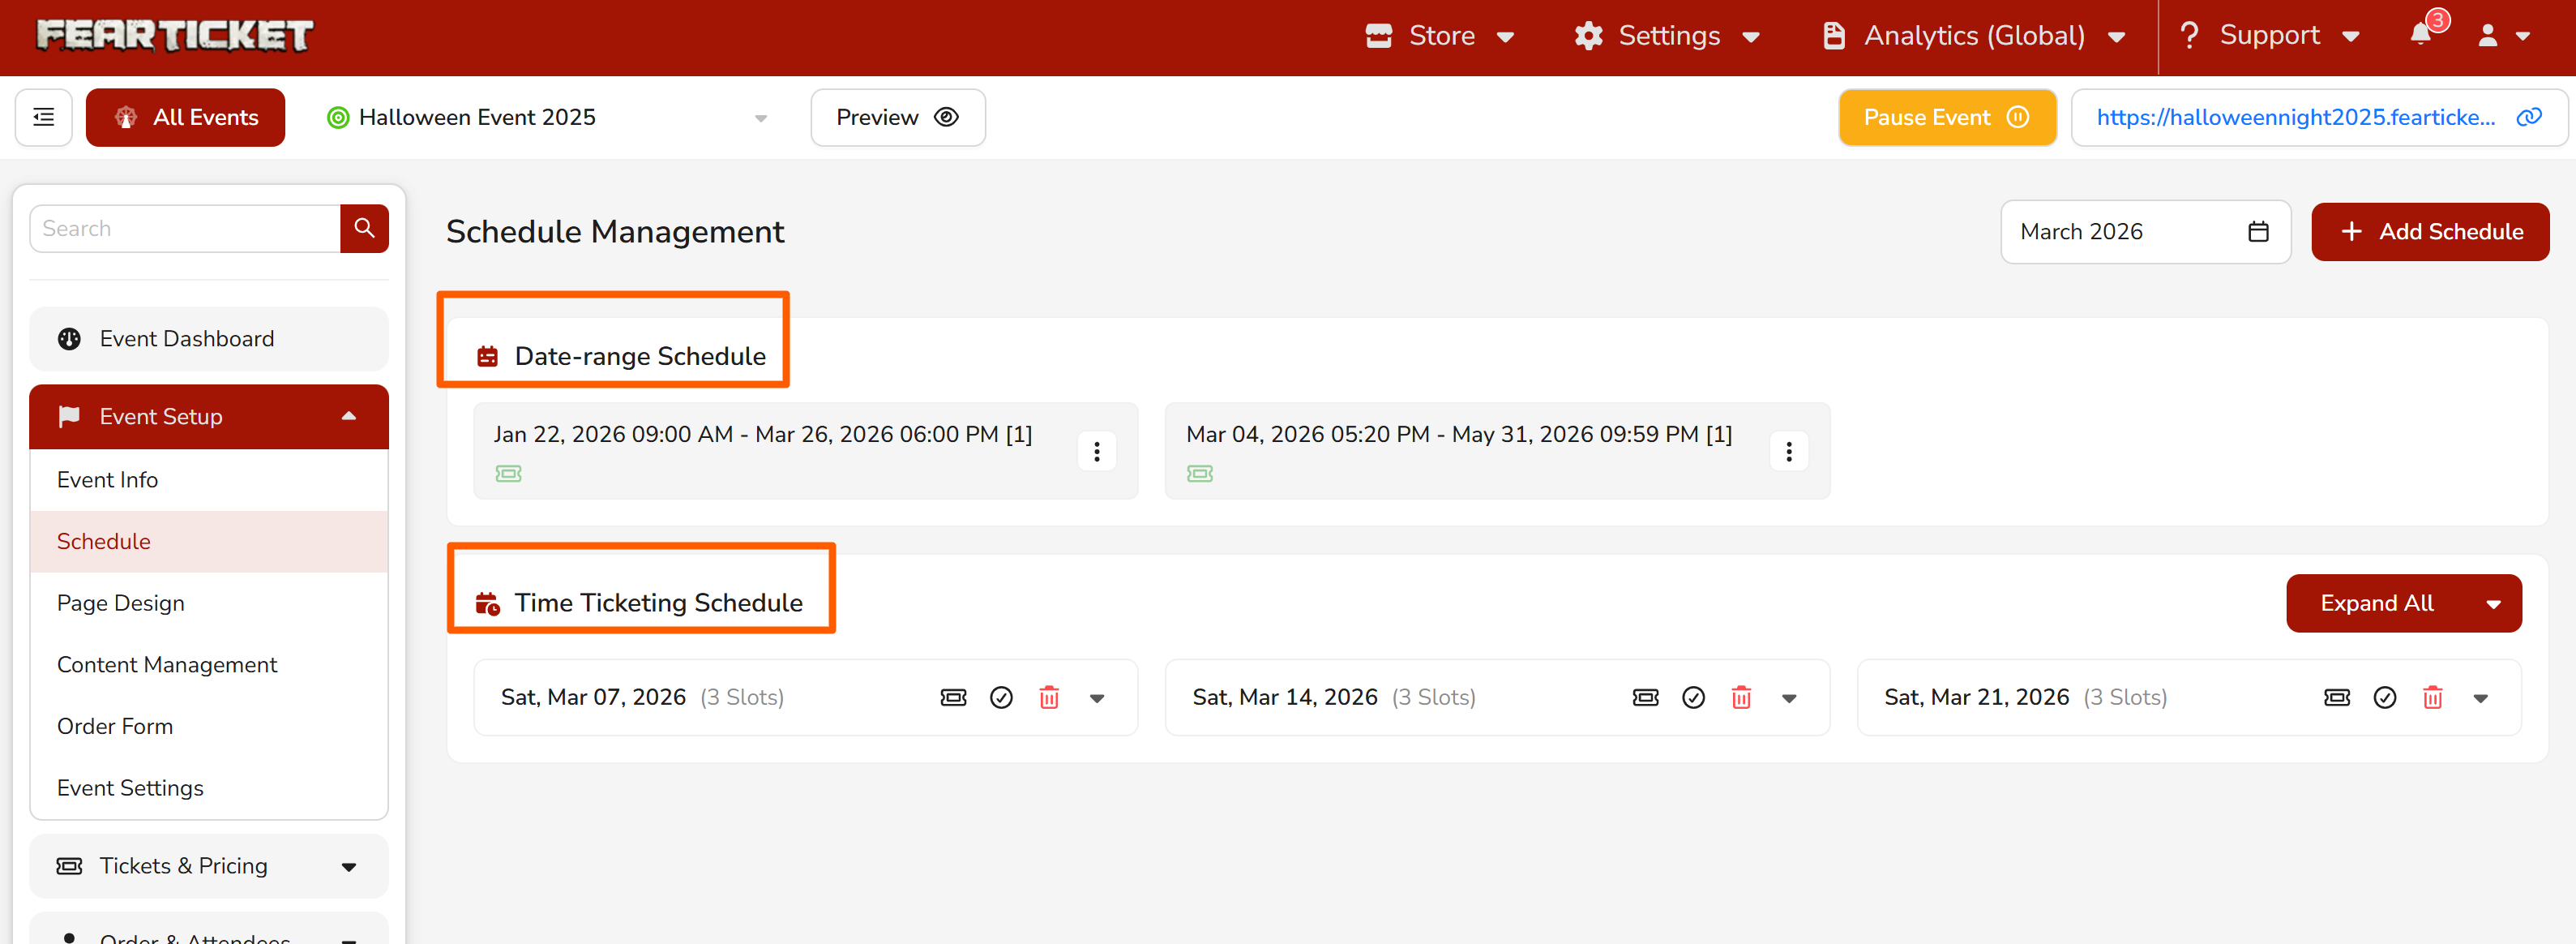Image resolution: width=2576 pixels, height=944 pixels.
Task: Pause Event toggle button
Action: tap(1946, 118)
